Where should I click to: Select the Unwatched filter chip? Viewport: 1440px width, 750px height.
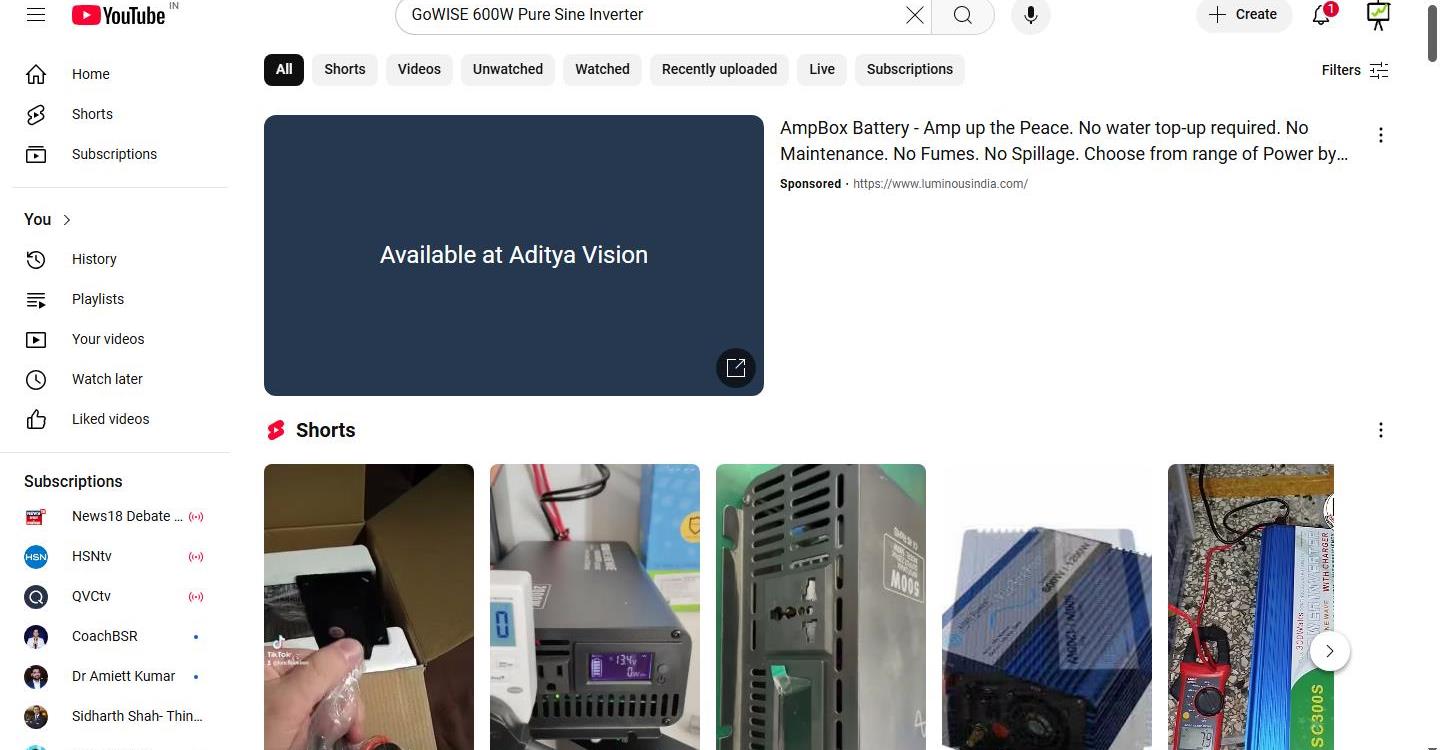508,69
